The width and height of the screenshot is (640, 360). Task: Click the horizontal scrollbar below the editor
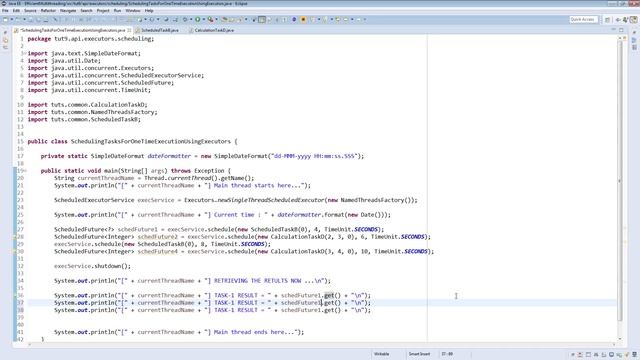320,344
